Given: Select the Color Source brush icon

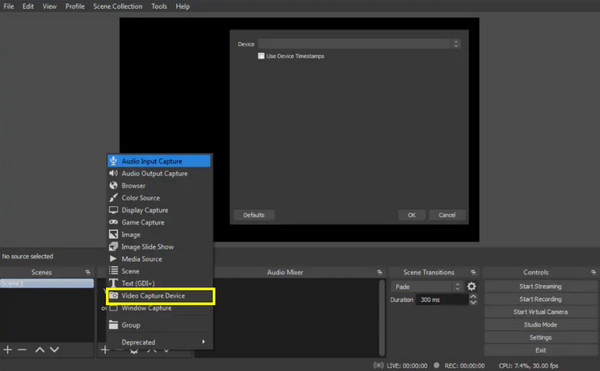Looking at the screenshot, I should click(113, 198).
